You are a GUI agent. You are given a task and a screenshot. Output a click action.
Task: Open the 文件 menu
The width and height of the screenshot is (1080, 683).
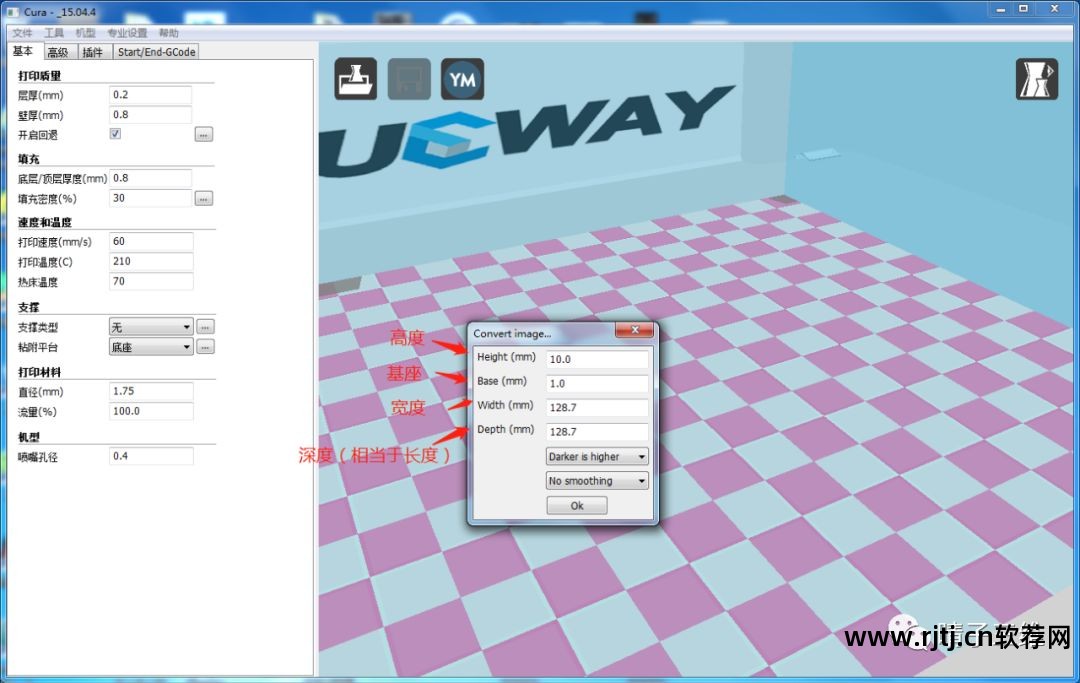[x=22, y=33]
